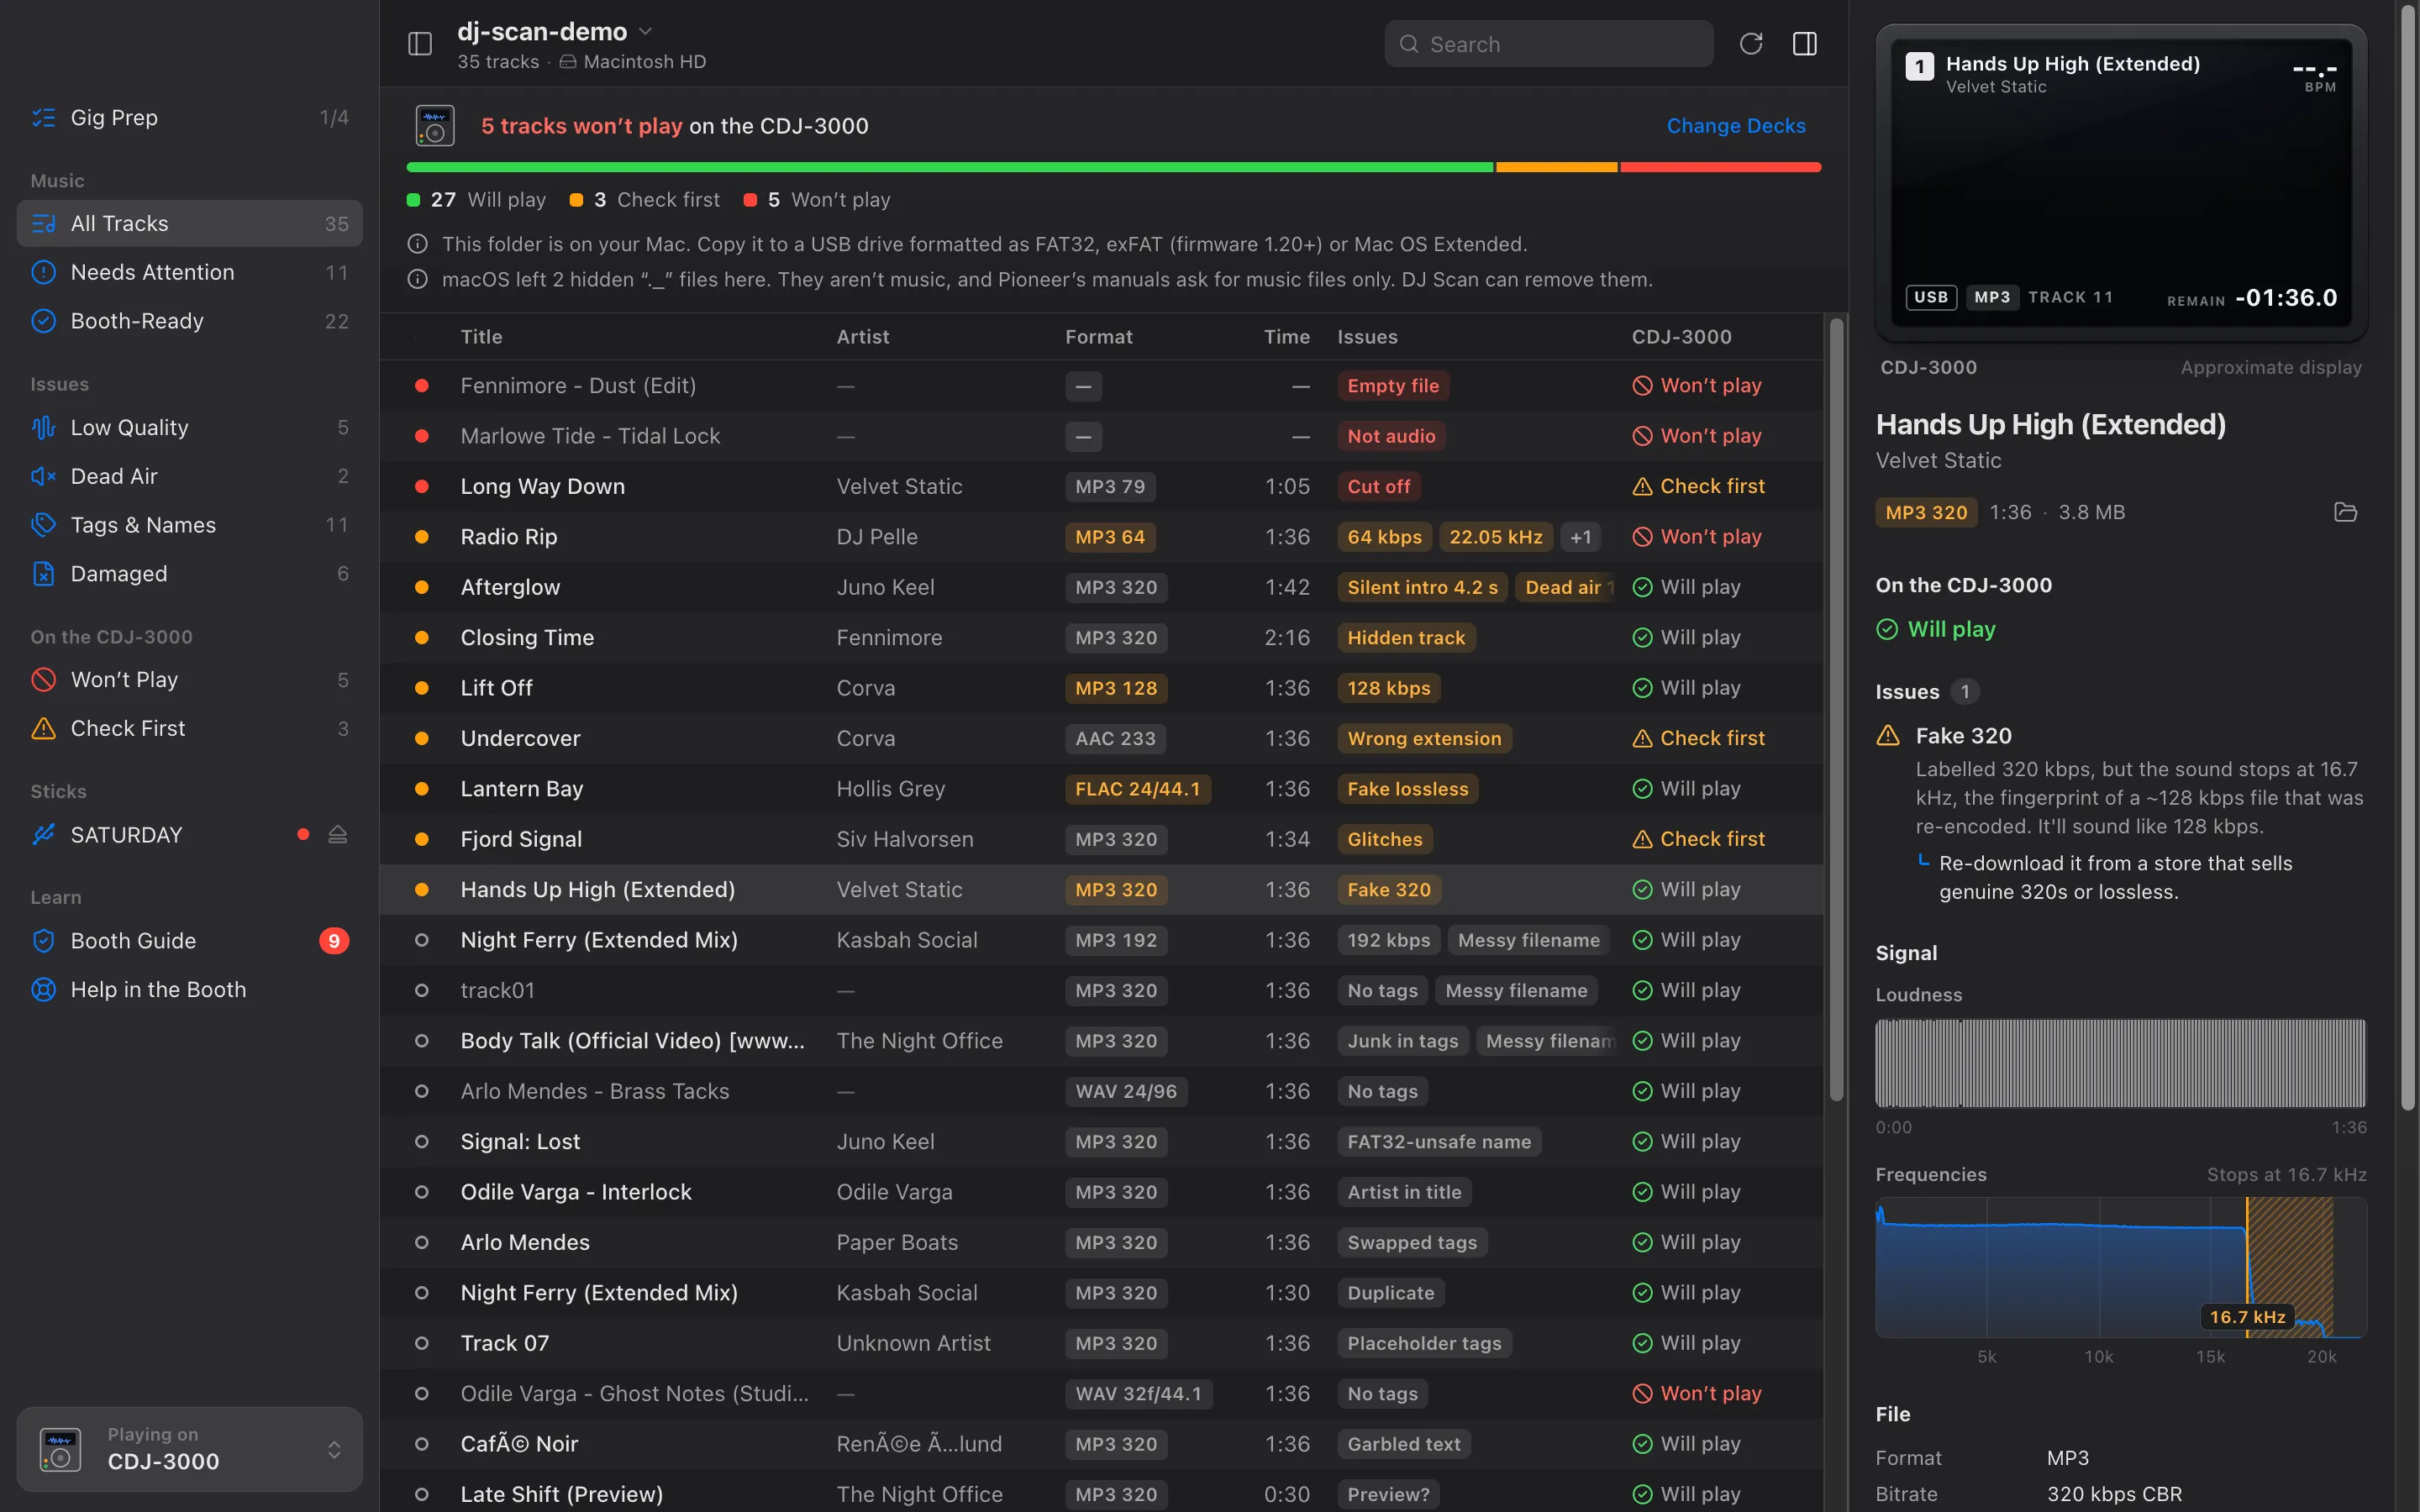Open Gig Prep checklist

pyautogui.click(x=190, y=118)
